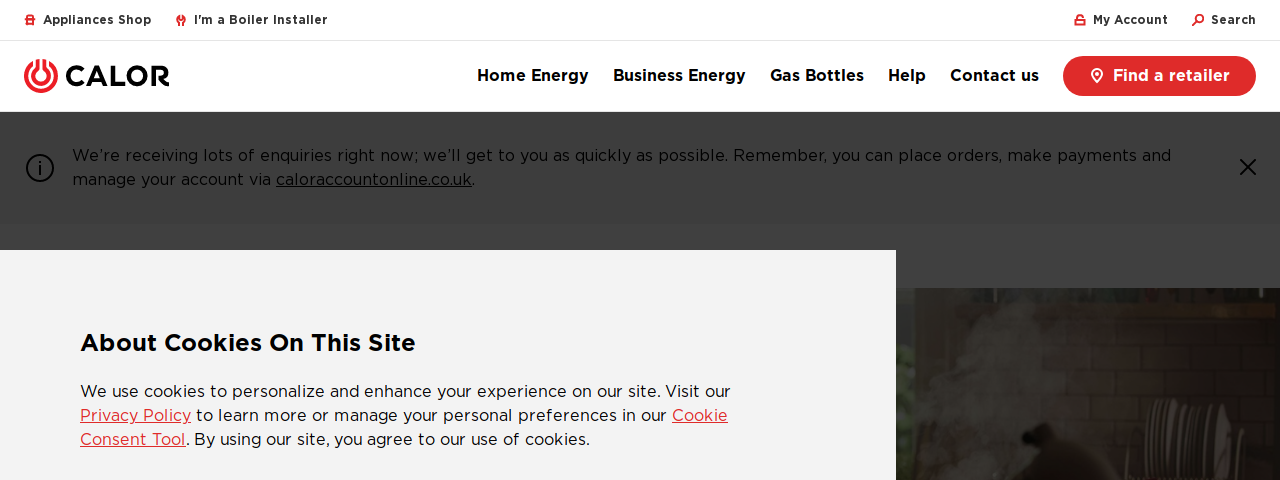Click the CALOR wordmark text

coord(118,76)
